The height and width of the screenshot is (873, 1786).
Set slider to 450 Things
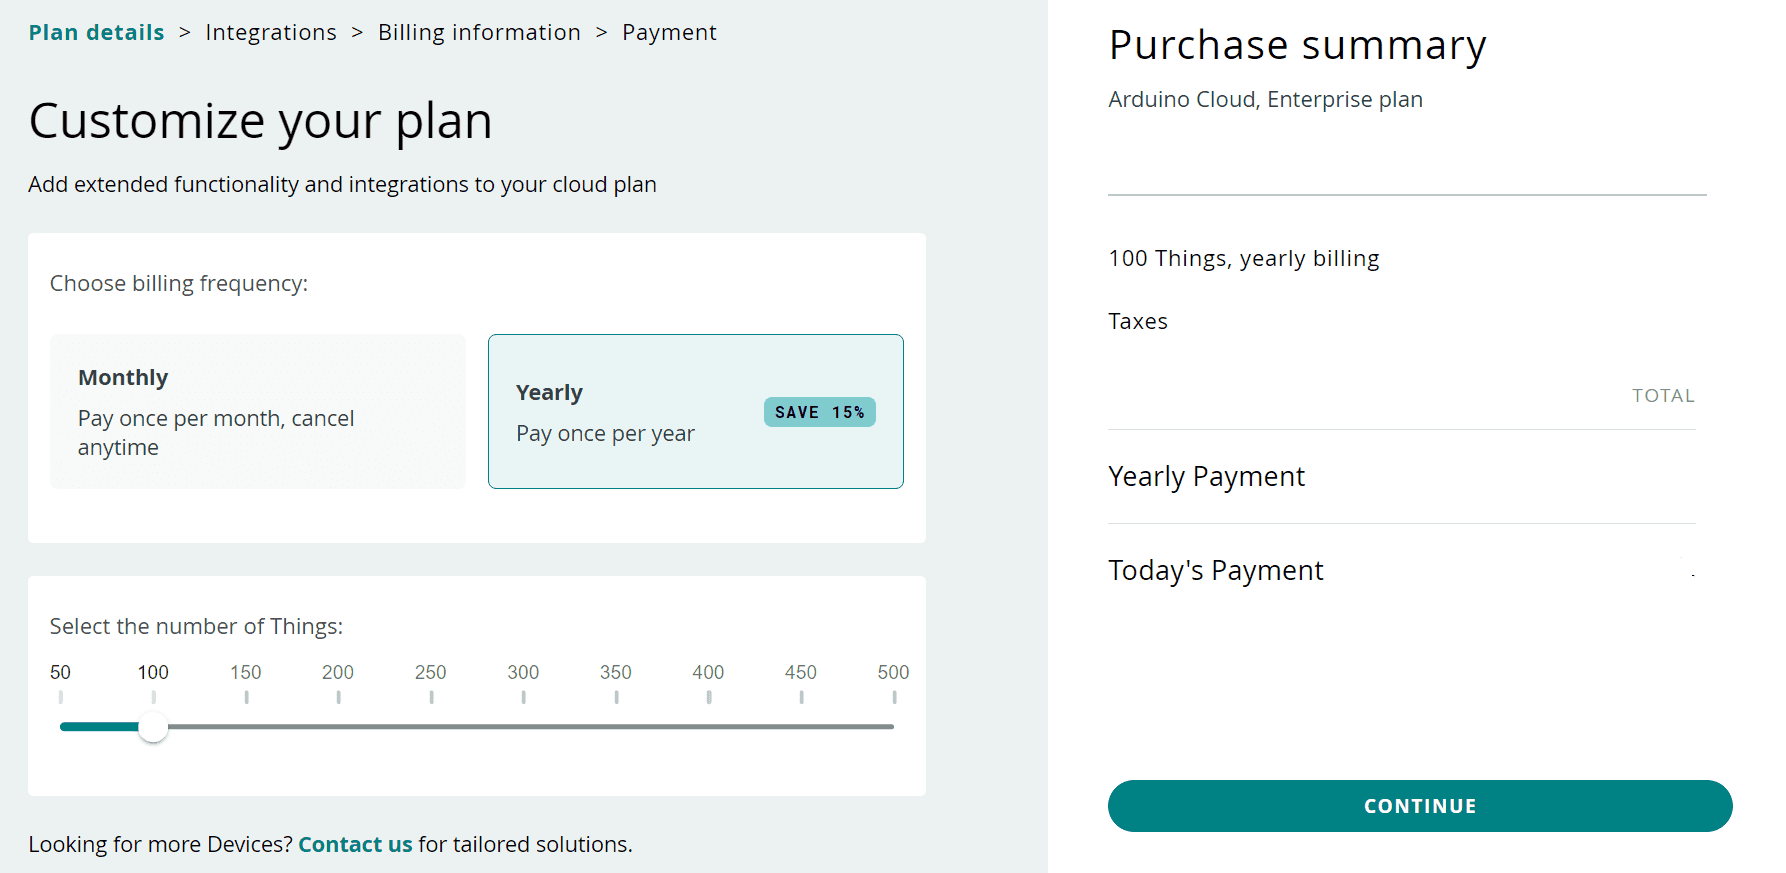click(x=801, y=727)
